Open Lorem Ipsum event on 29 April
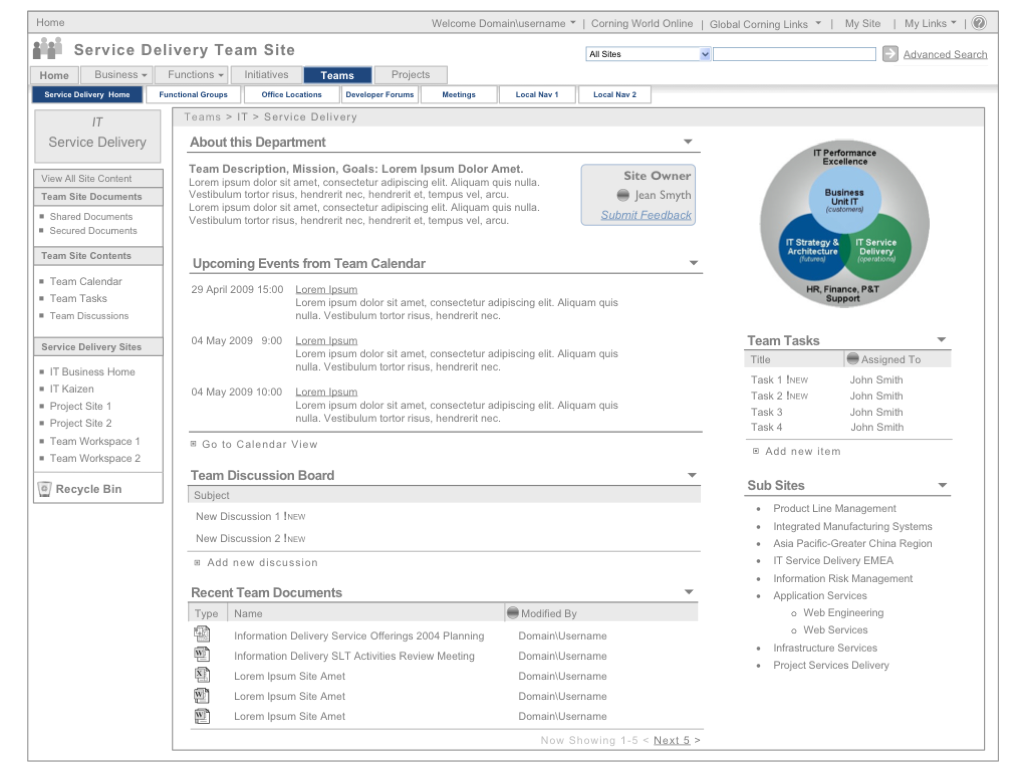 coord(326,289)
